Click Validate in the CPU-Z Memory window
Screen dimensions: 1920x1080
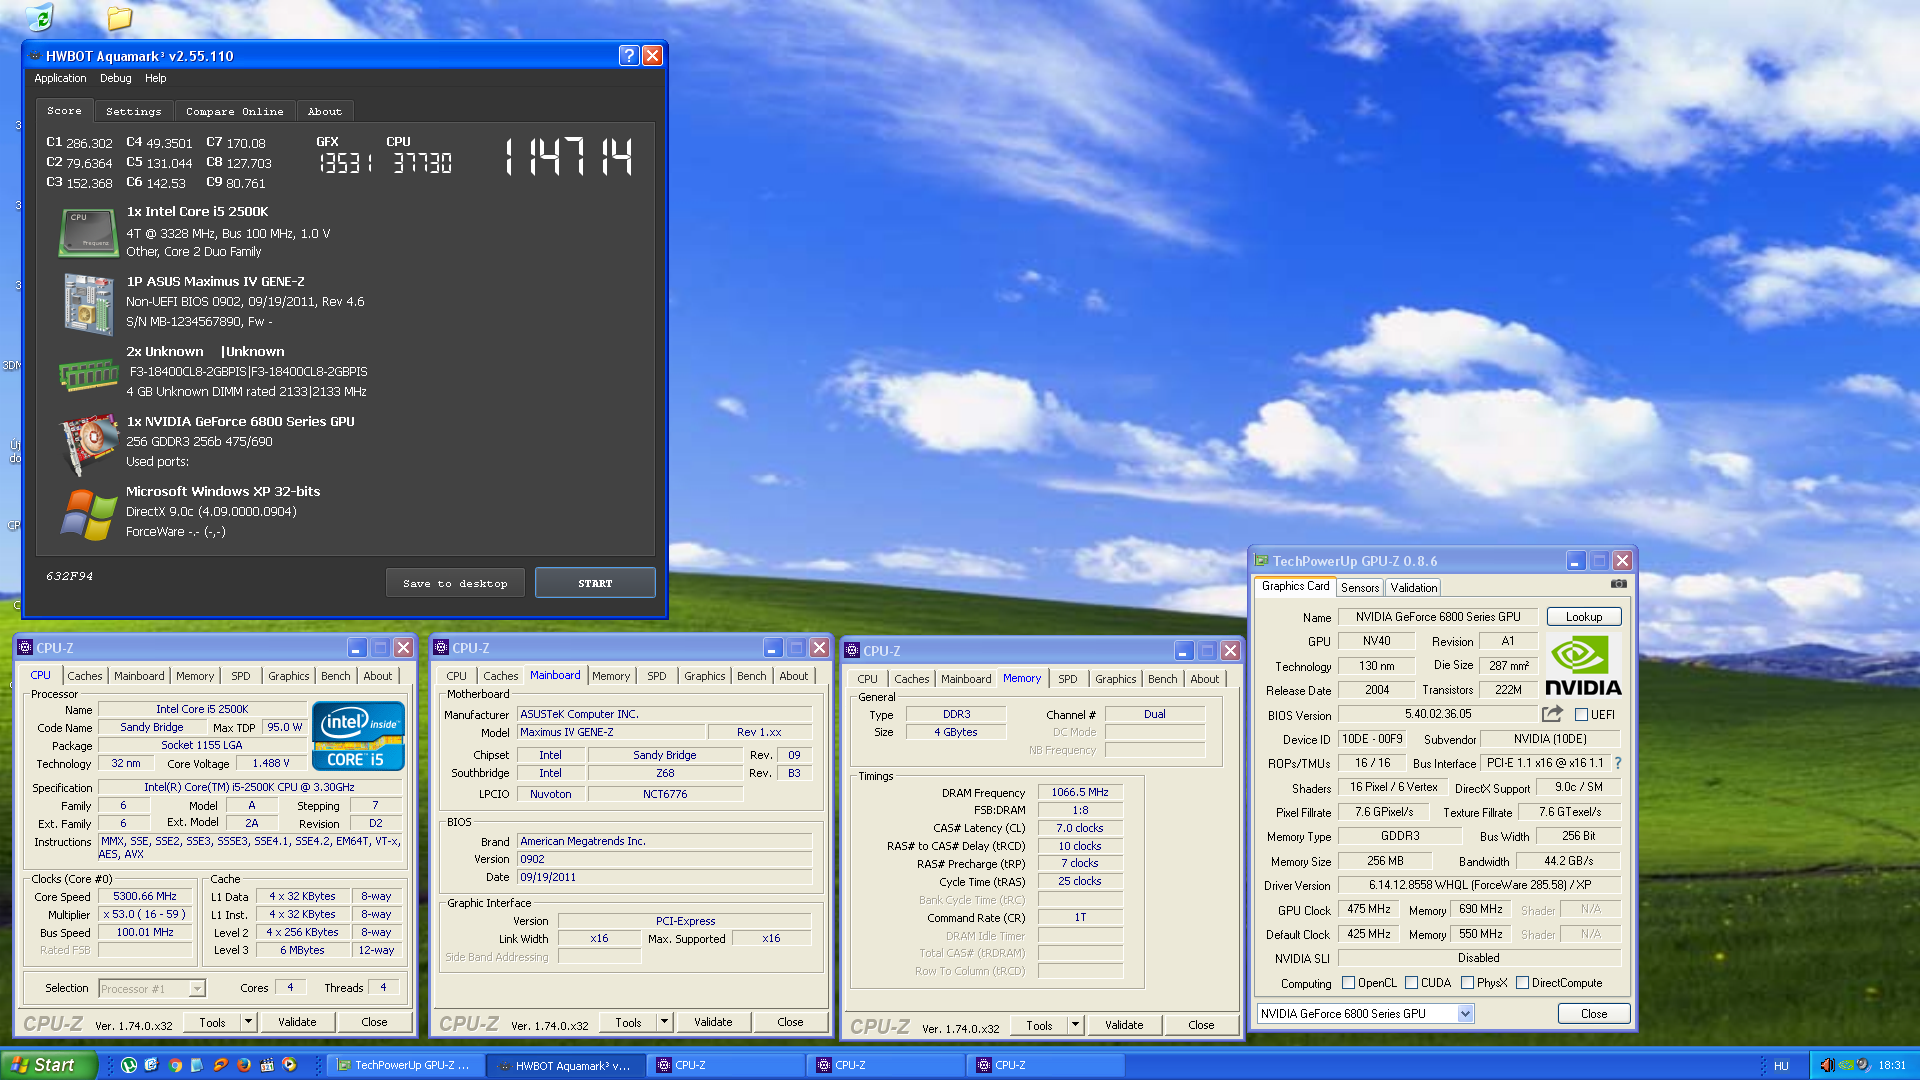coord(1124,1025)
